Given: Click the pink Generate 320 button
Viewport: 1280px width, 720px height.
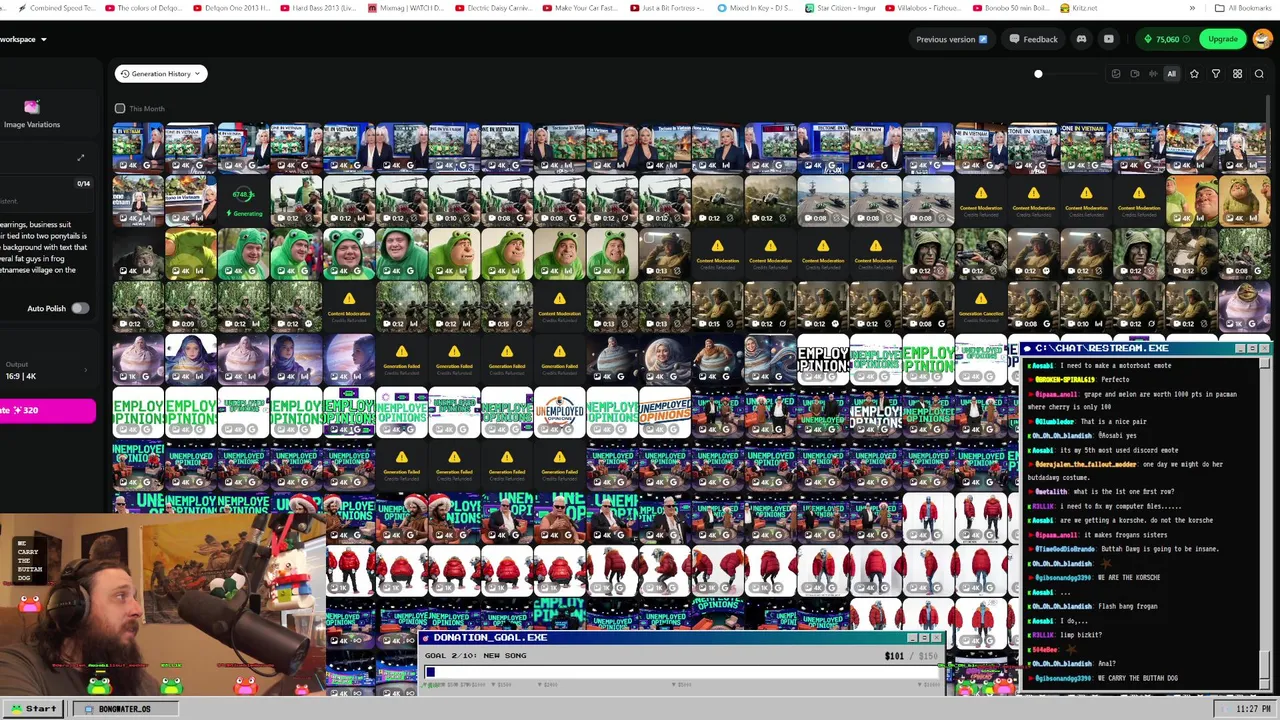Looking at the screenshot, I should (x=47, y=410).
